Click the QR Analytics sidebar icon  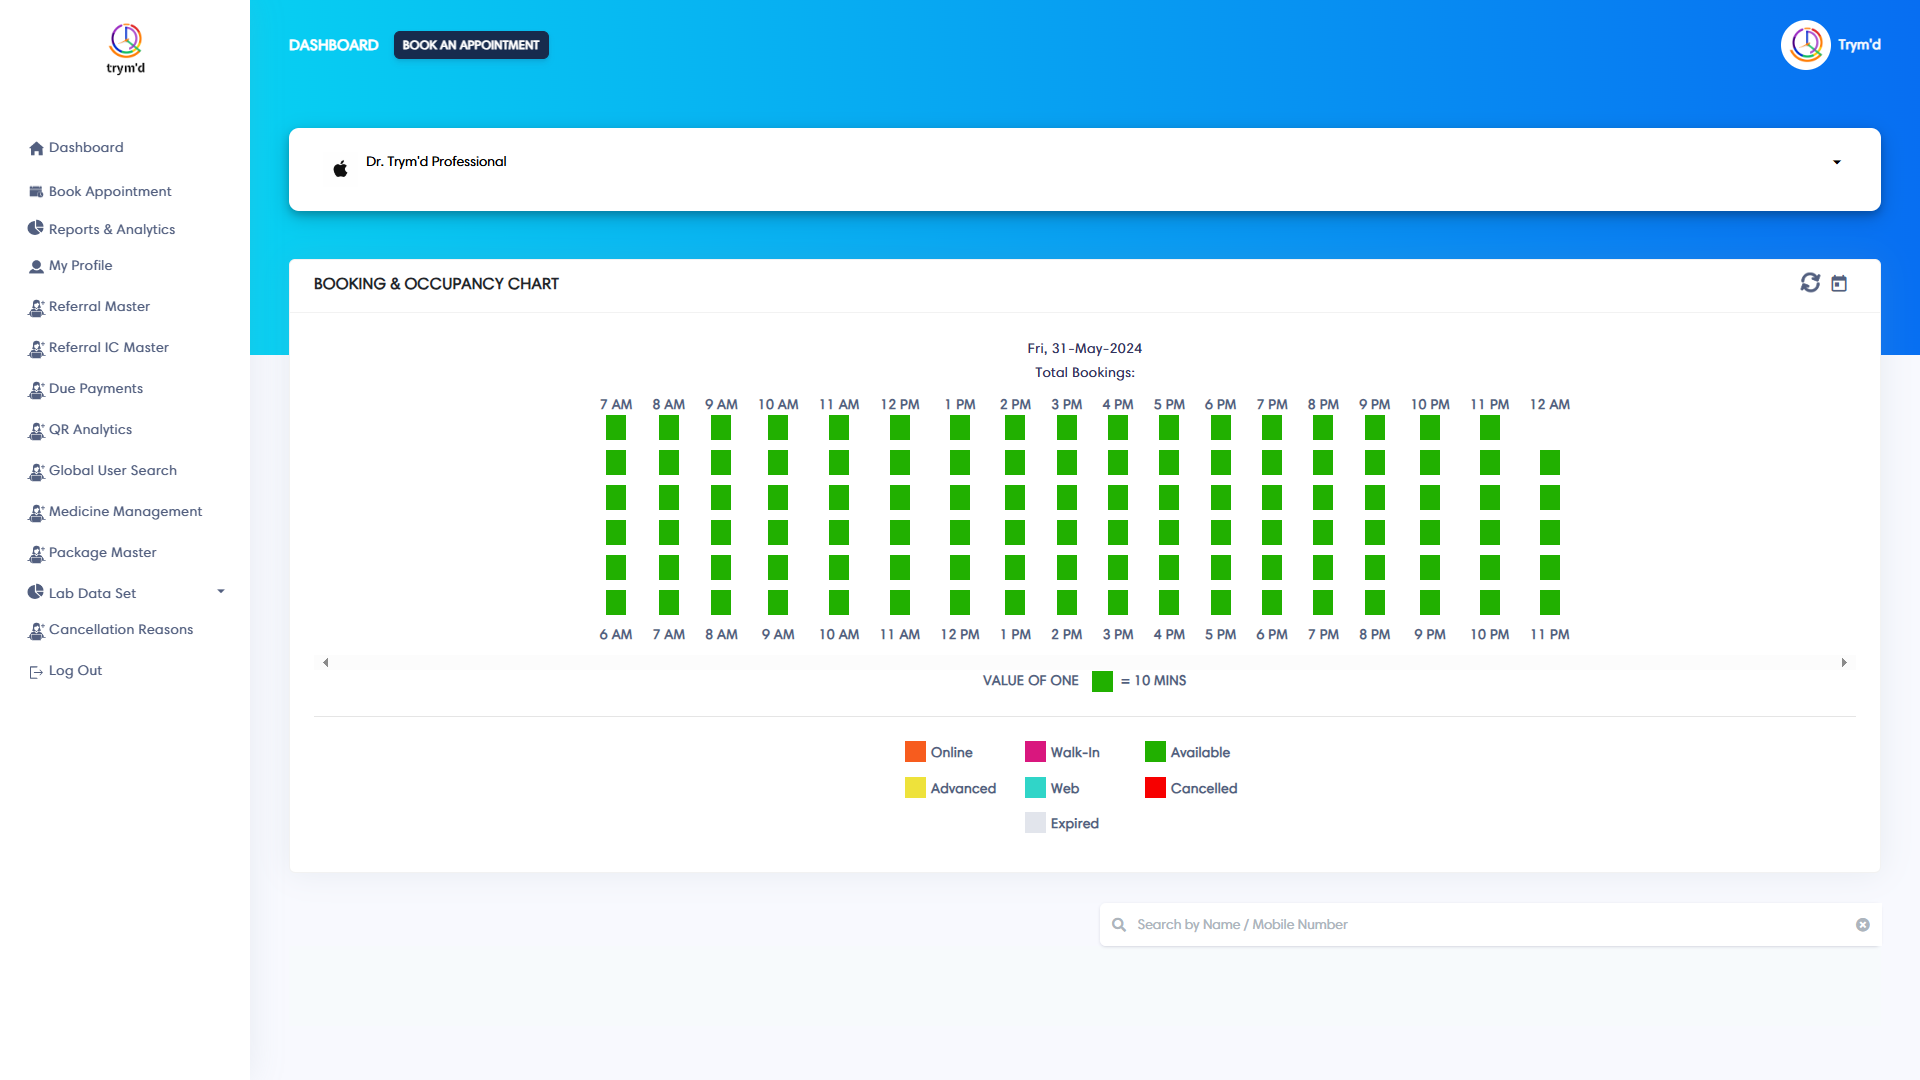36,430
